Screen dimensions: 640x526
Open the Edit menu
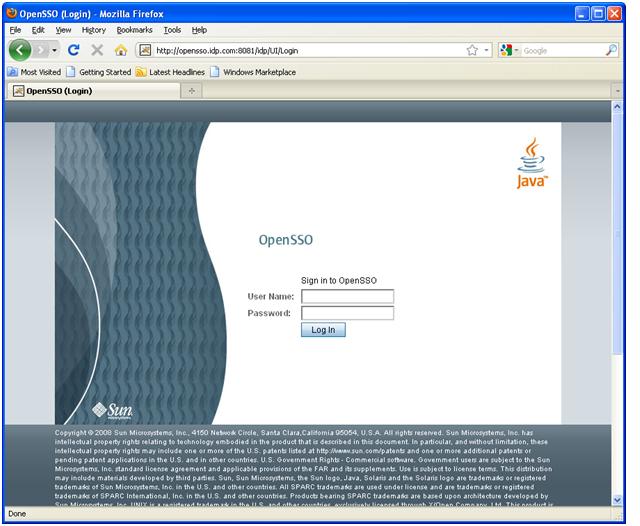38,30
